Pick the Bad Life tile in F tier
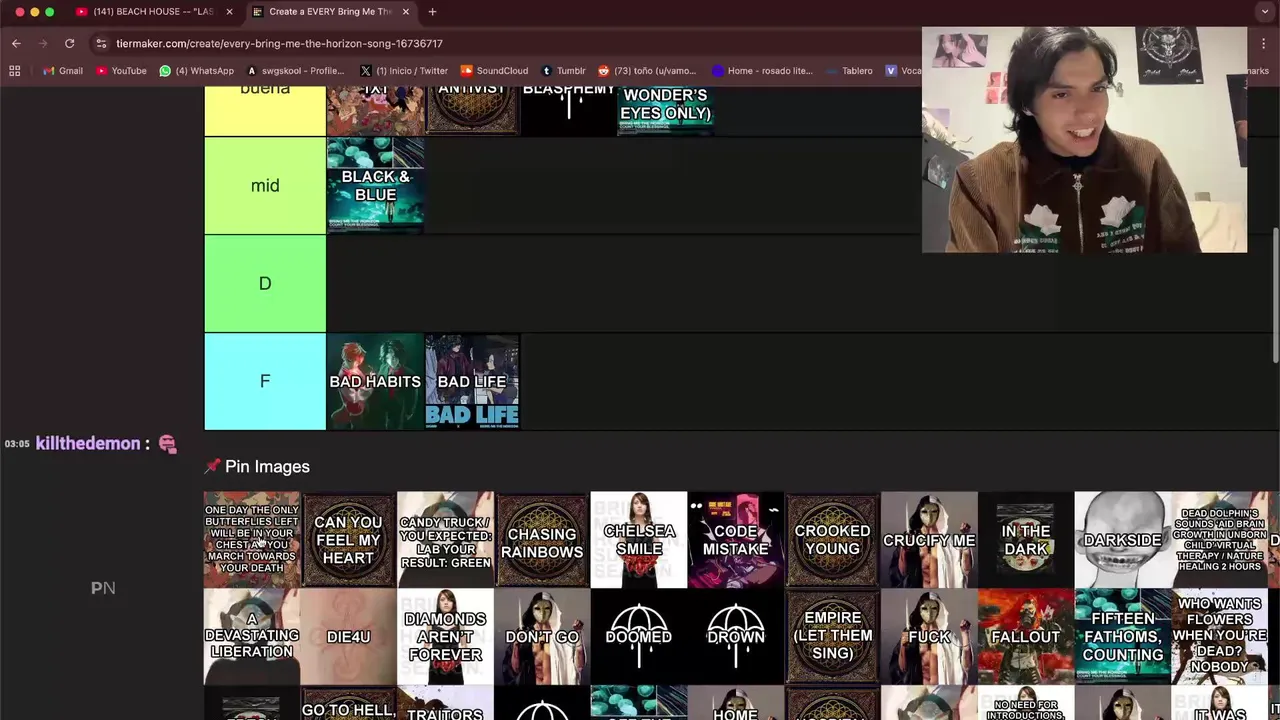 472,382
